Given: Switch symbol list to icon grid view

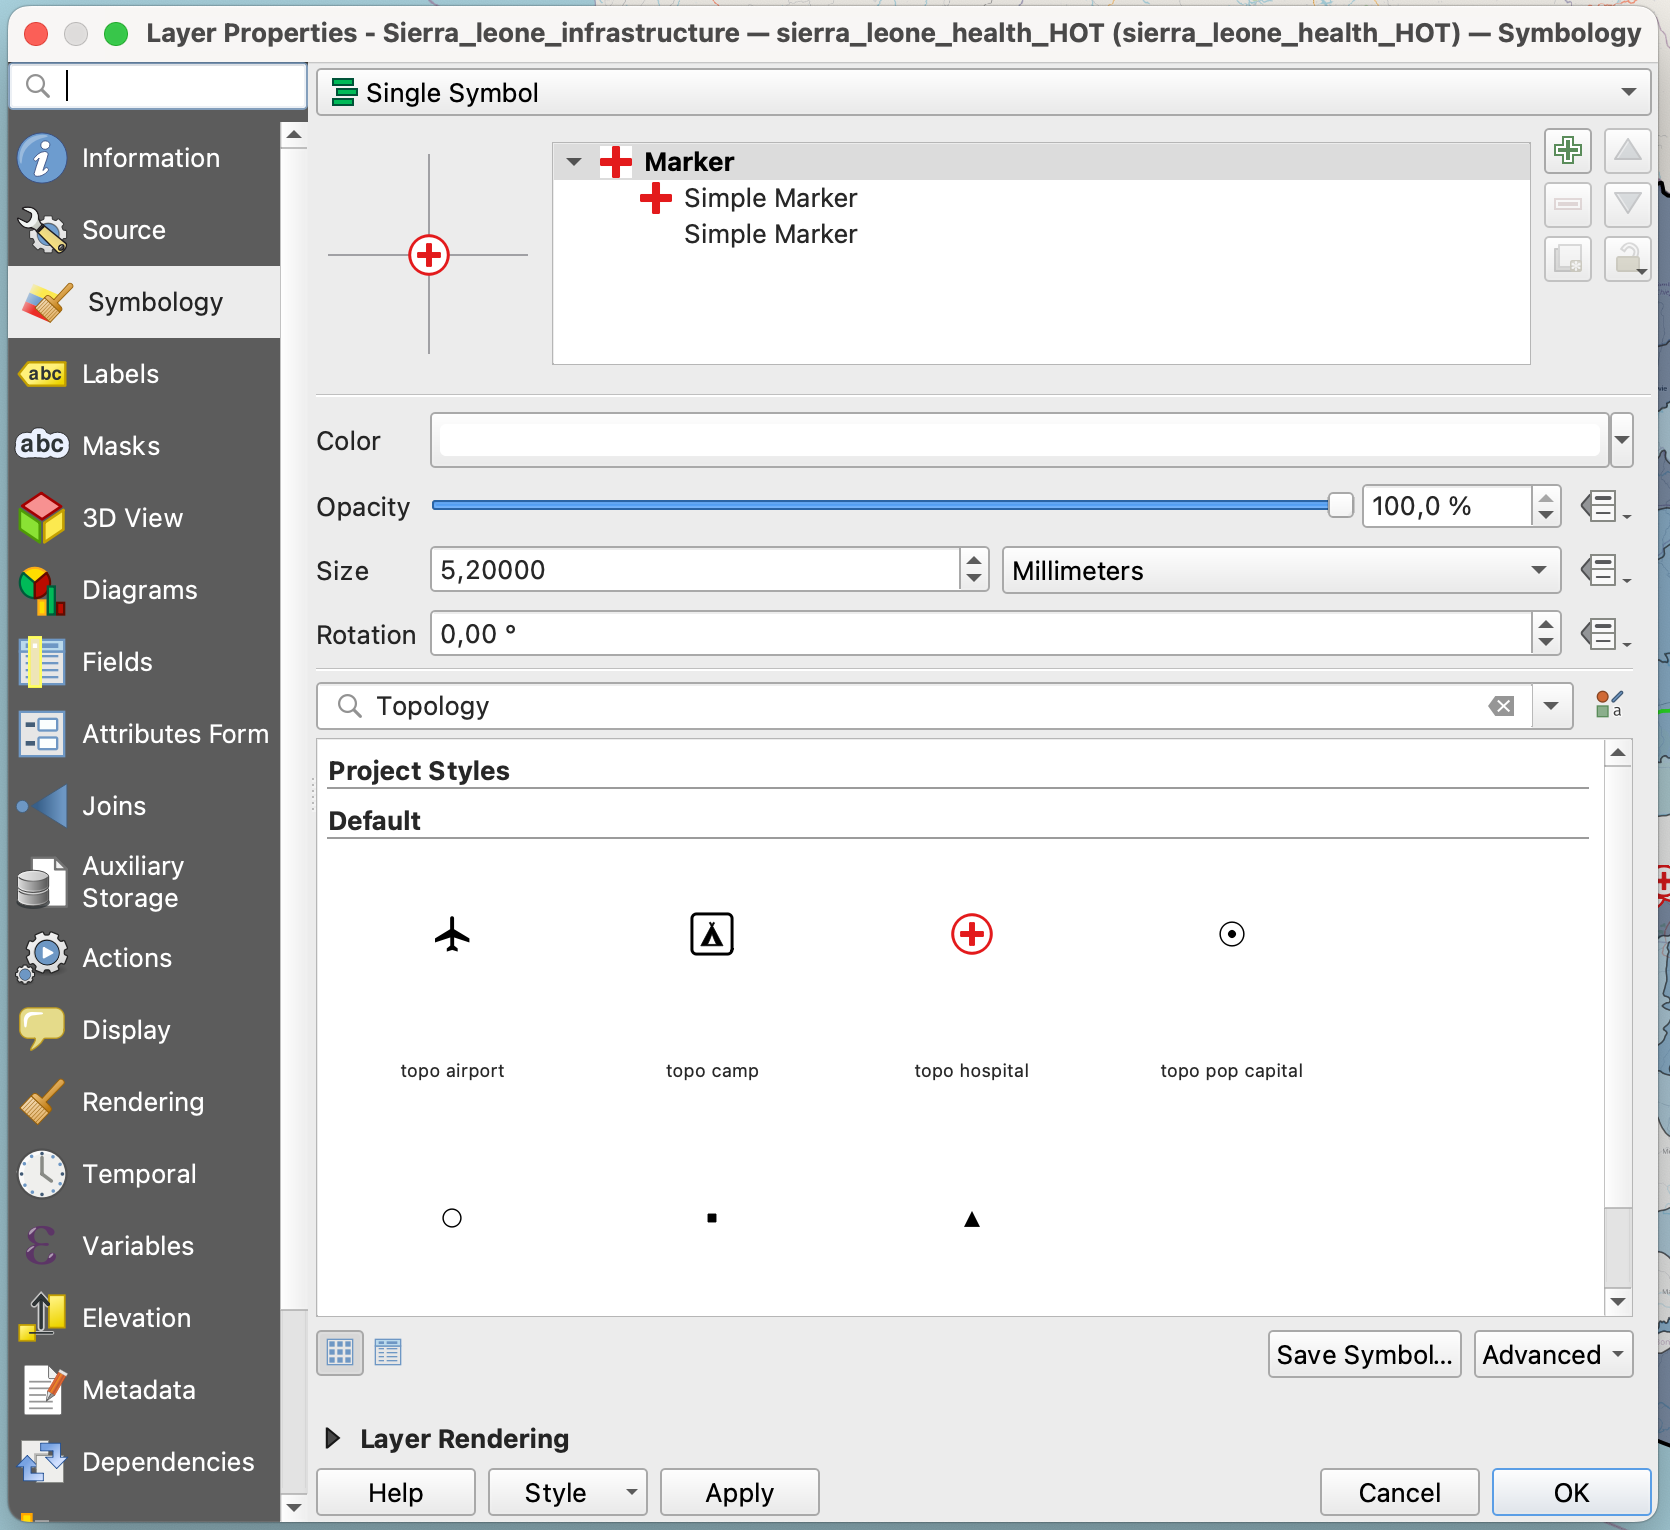Looking at the screenshot, I should (340, 1353).
